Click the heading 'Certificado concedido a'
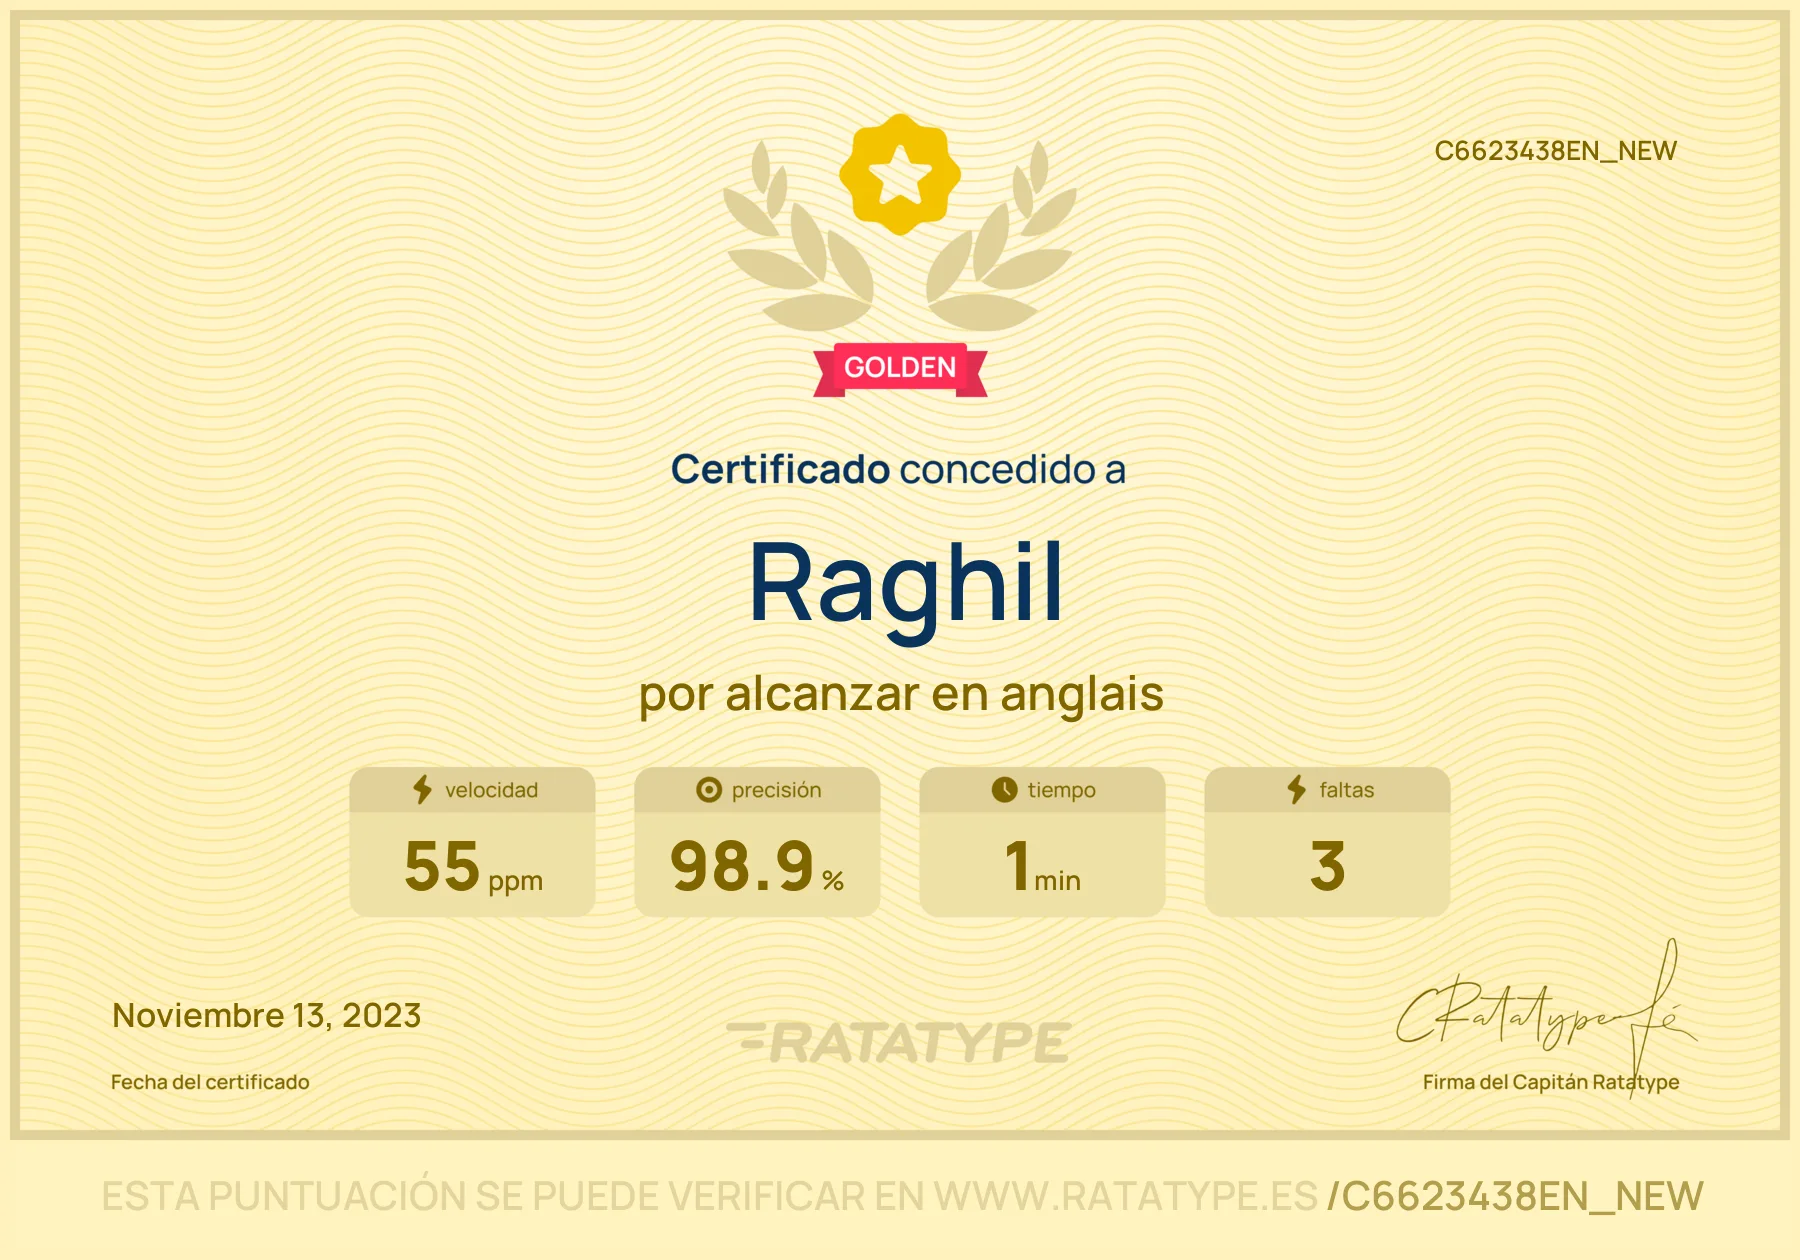This screenshot has width=1800, height=1260. (898, 469)
